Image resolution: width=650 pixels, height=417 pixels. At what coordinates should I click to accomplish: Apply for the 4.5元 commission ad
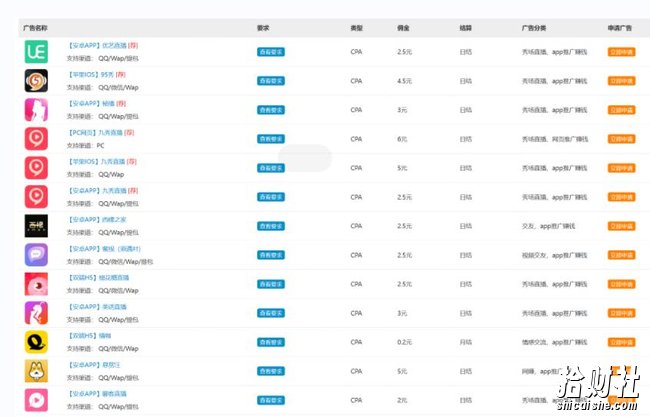pyautogui.click(x=621, y=81)
